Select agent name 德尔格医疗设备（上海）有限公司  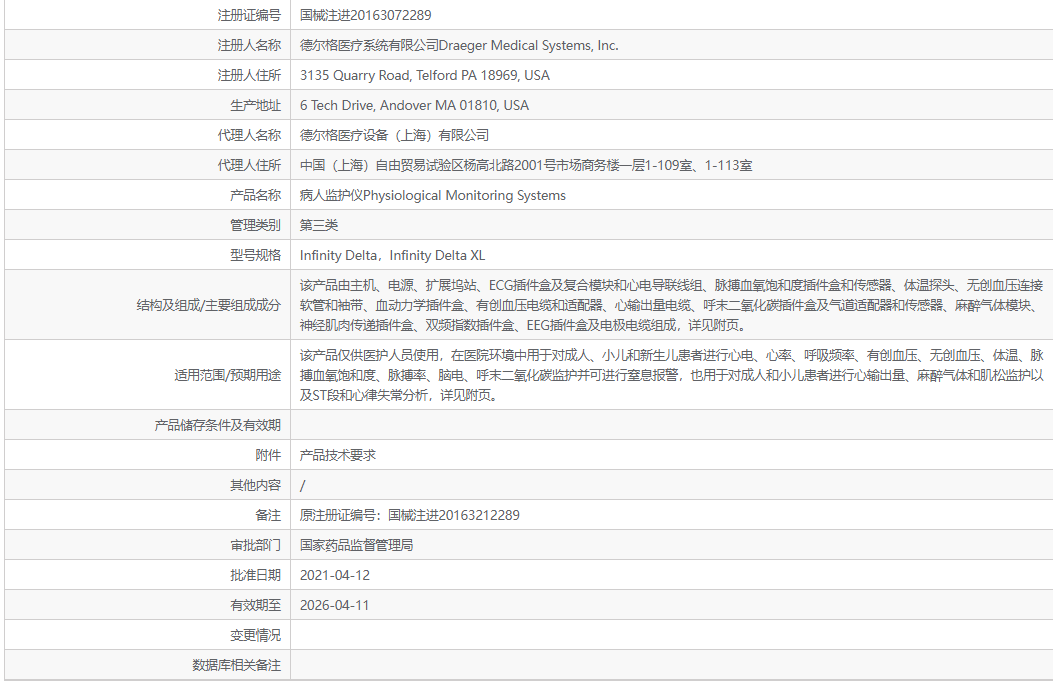[x=394, y=135]
